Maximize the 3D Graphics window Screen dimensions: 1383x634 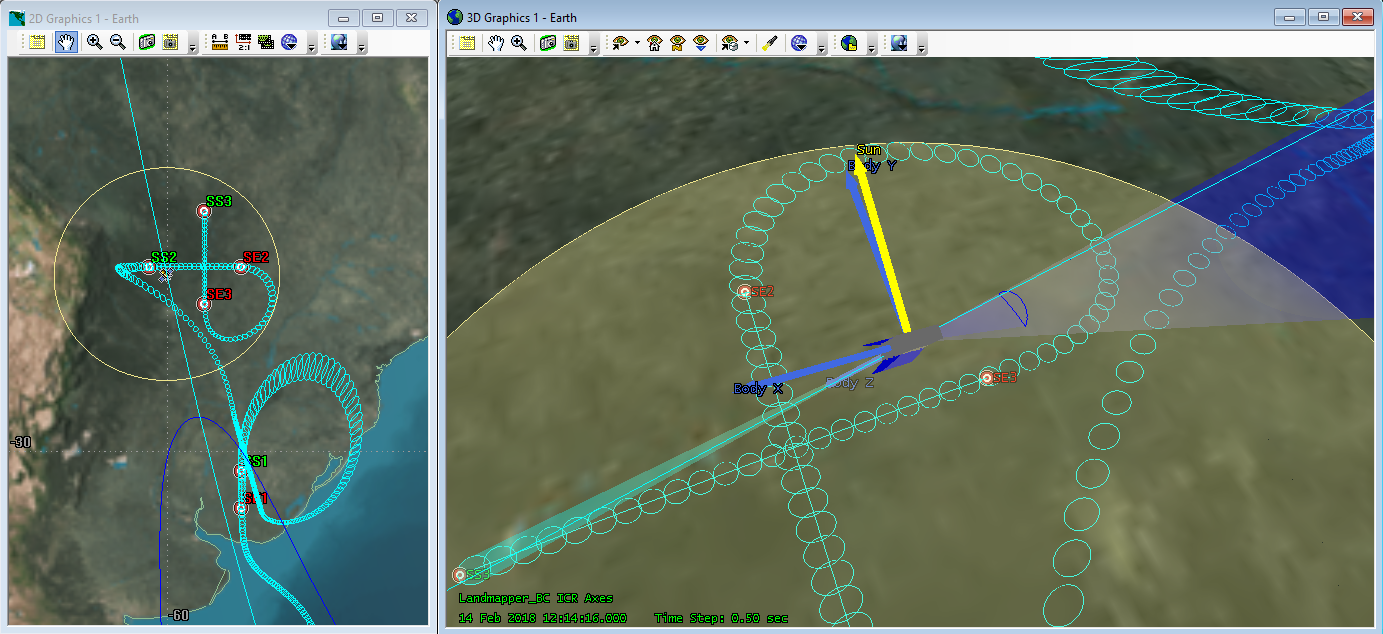(x=1323, y=17)
